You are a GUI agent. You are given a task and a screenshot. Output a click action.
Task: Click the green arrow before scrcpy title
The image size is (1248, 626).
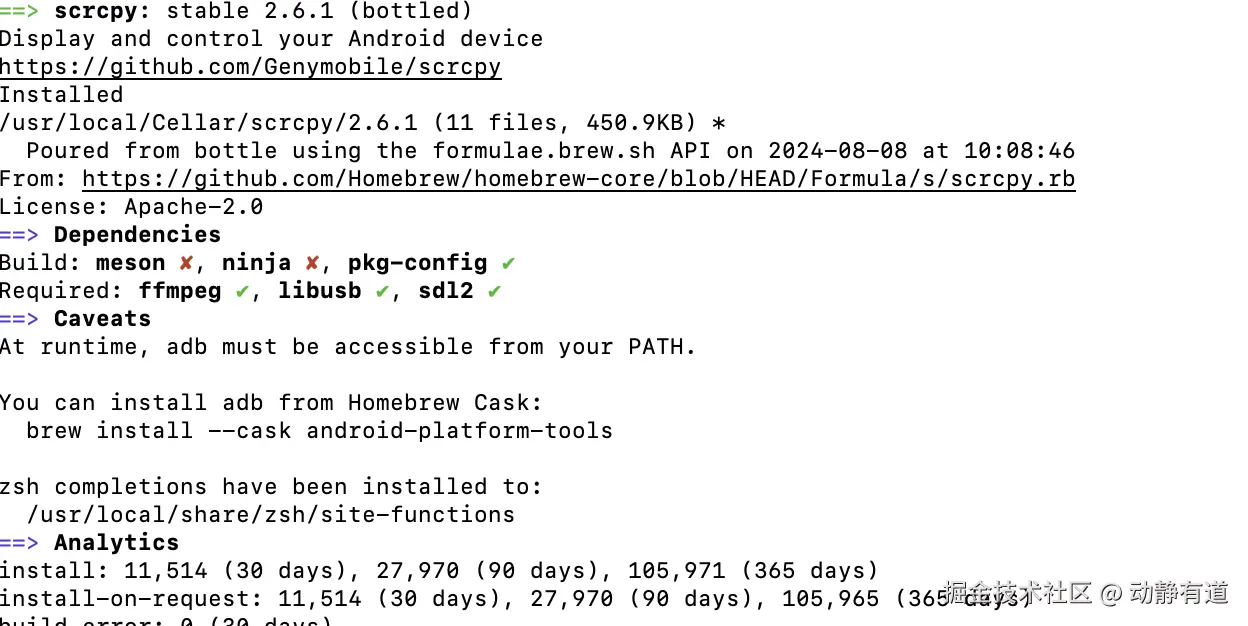click(x=19, y=11)
